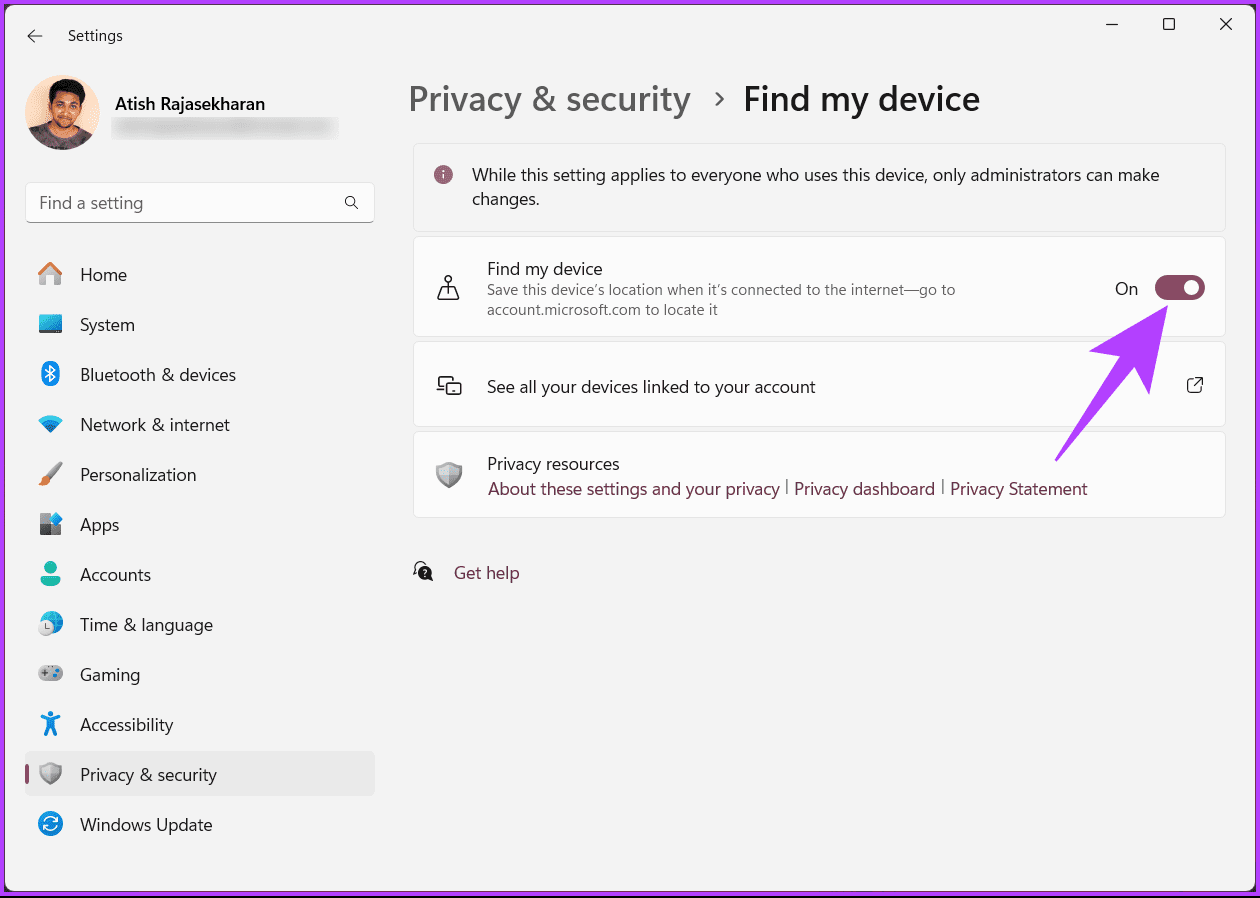
Task: Click the info icon in administrator notice
Action: pyautogui.click(x=443, y=175)
